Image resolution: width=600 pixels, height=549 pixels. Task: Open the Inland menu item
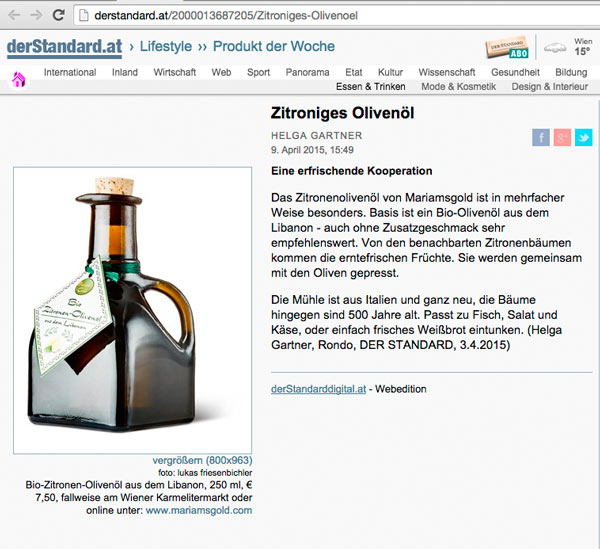(125, 72)
